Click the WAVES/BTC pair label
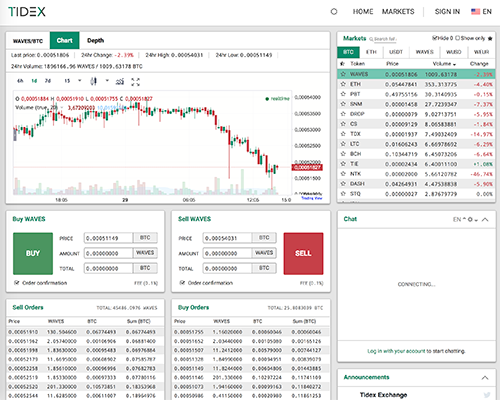Viewport: 500px width, 400px height. 28,41
